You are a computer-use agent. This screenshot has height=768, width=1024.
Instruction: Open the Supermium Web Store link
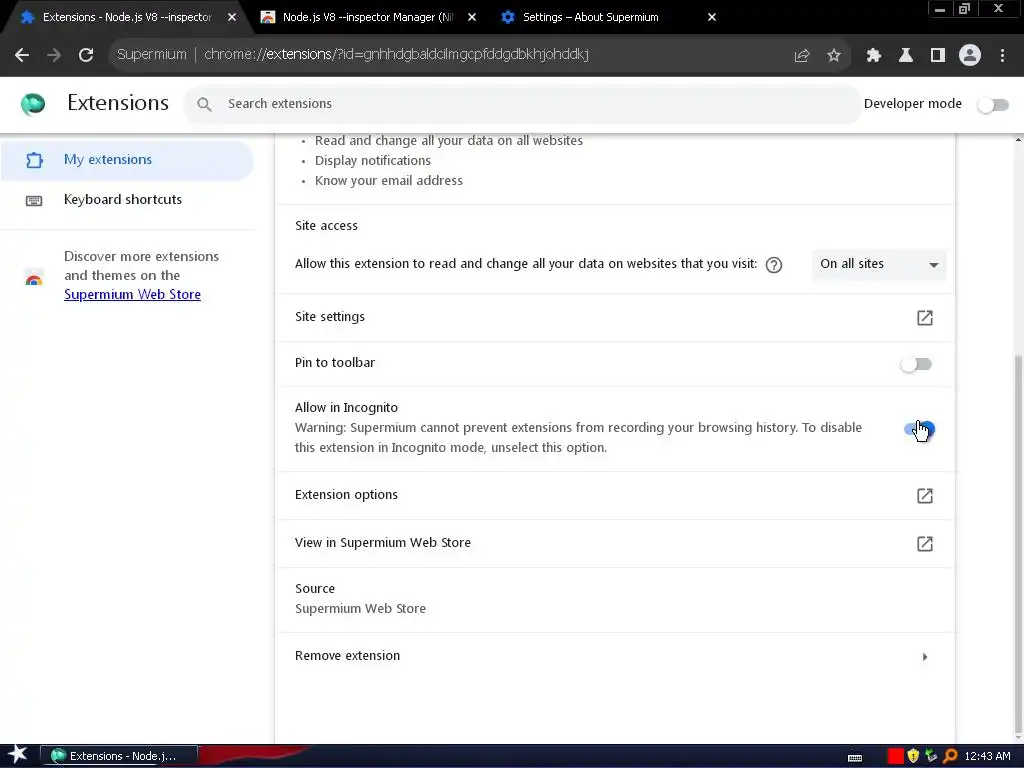133,295
